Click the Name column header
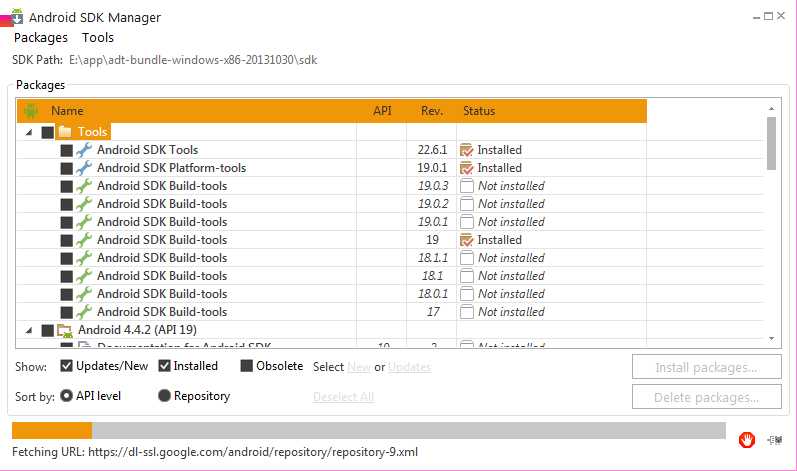This screenshot has height=471, width=797. (x=67, y=111)
